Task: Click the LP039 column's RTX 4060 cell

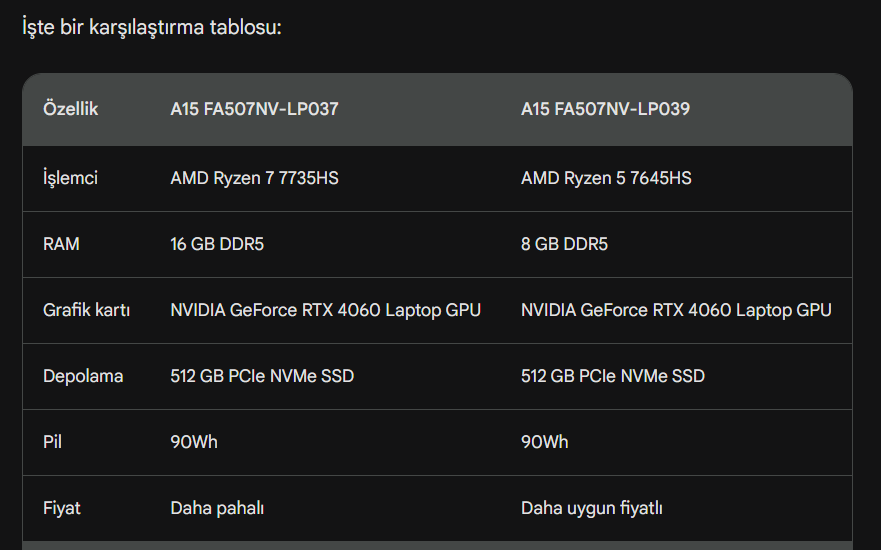Action: 676,310
